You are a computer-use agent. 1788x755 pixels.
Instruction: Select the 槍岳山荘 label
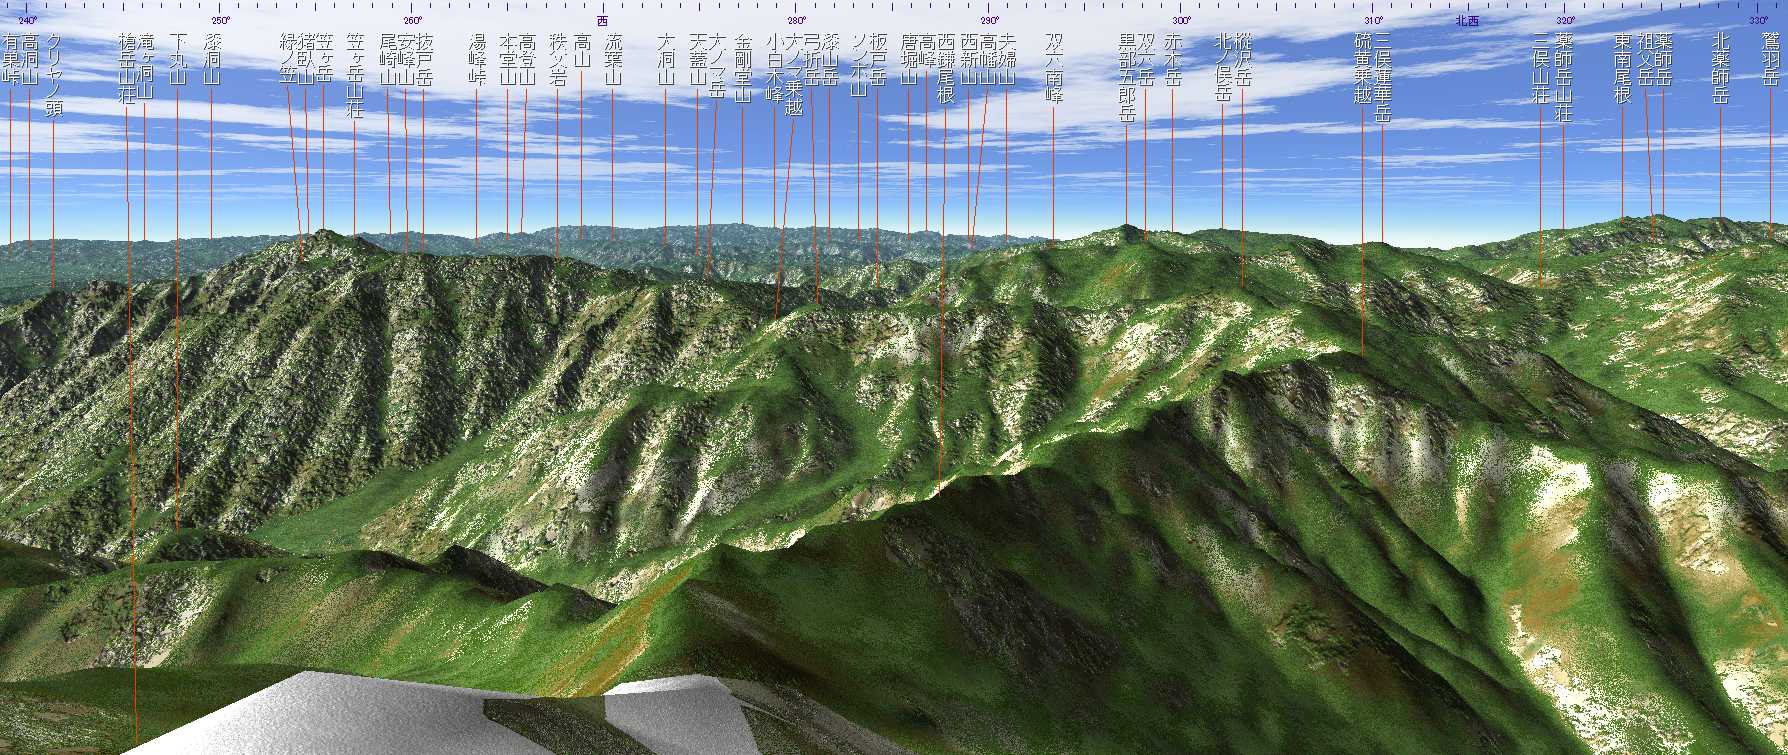coord(127,68)
